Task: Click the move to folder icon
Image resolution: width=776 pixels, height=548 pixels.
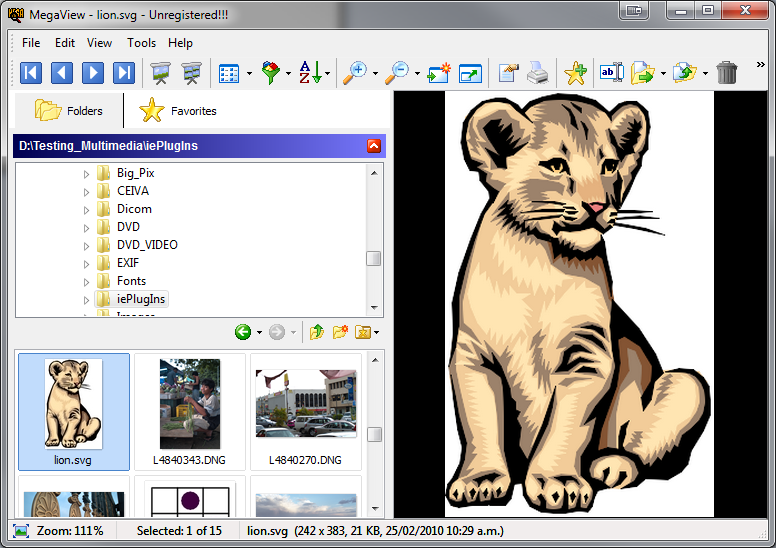Action: pos(685,73)
